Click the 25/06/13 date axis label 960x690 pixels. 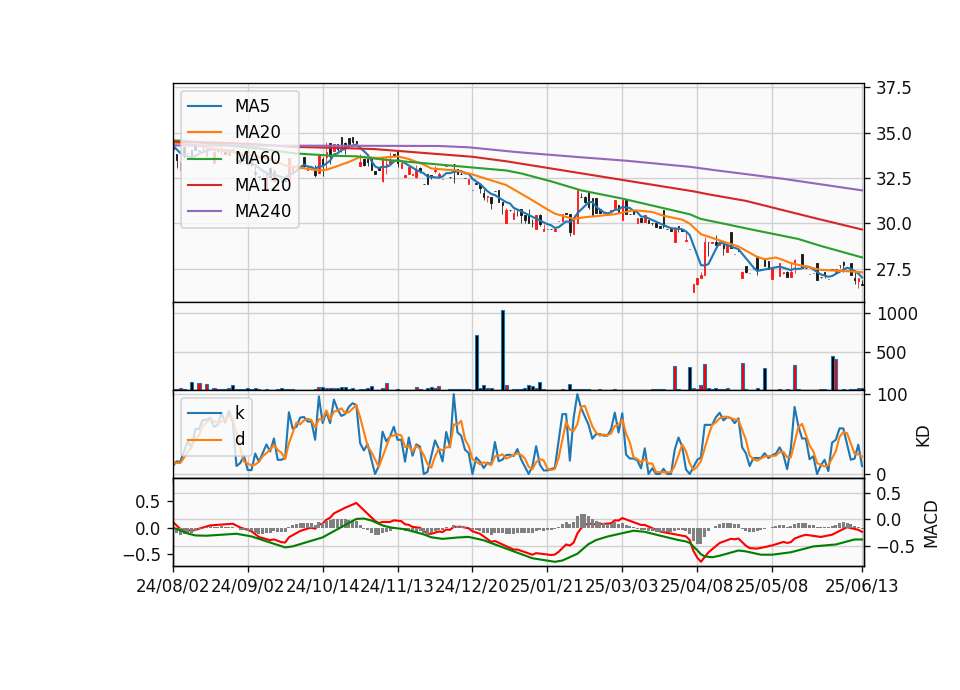pos(861,587)
